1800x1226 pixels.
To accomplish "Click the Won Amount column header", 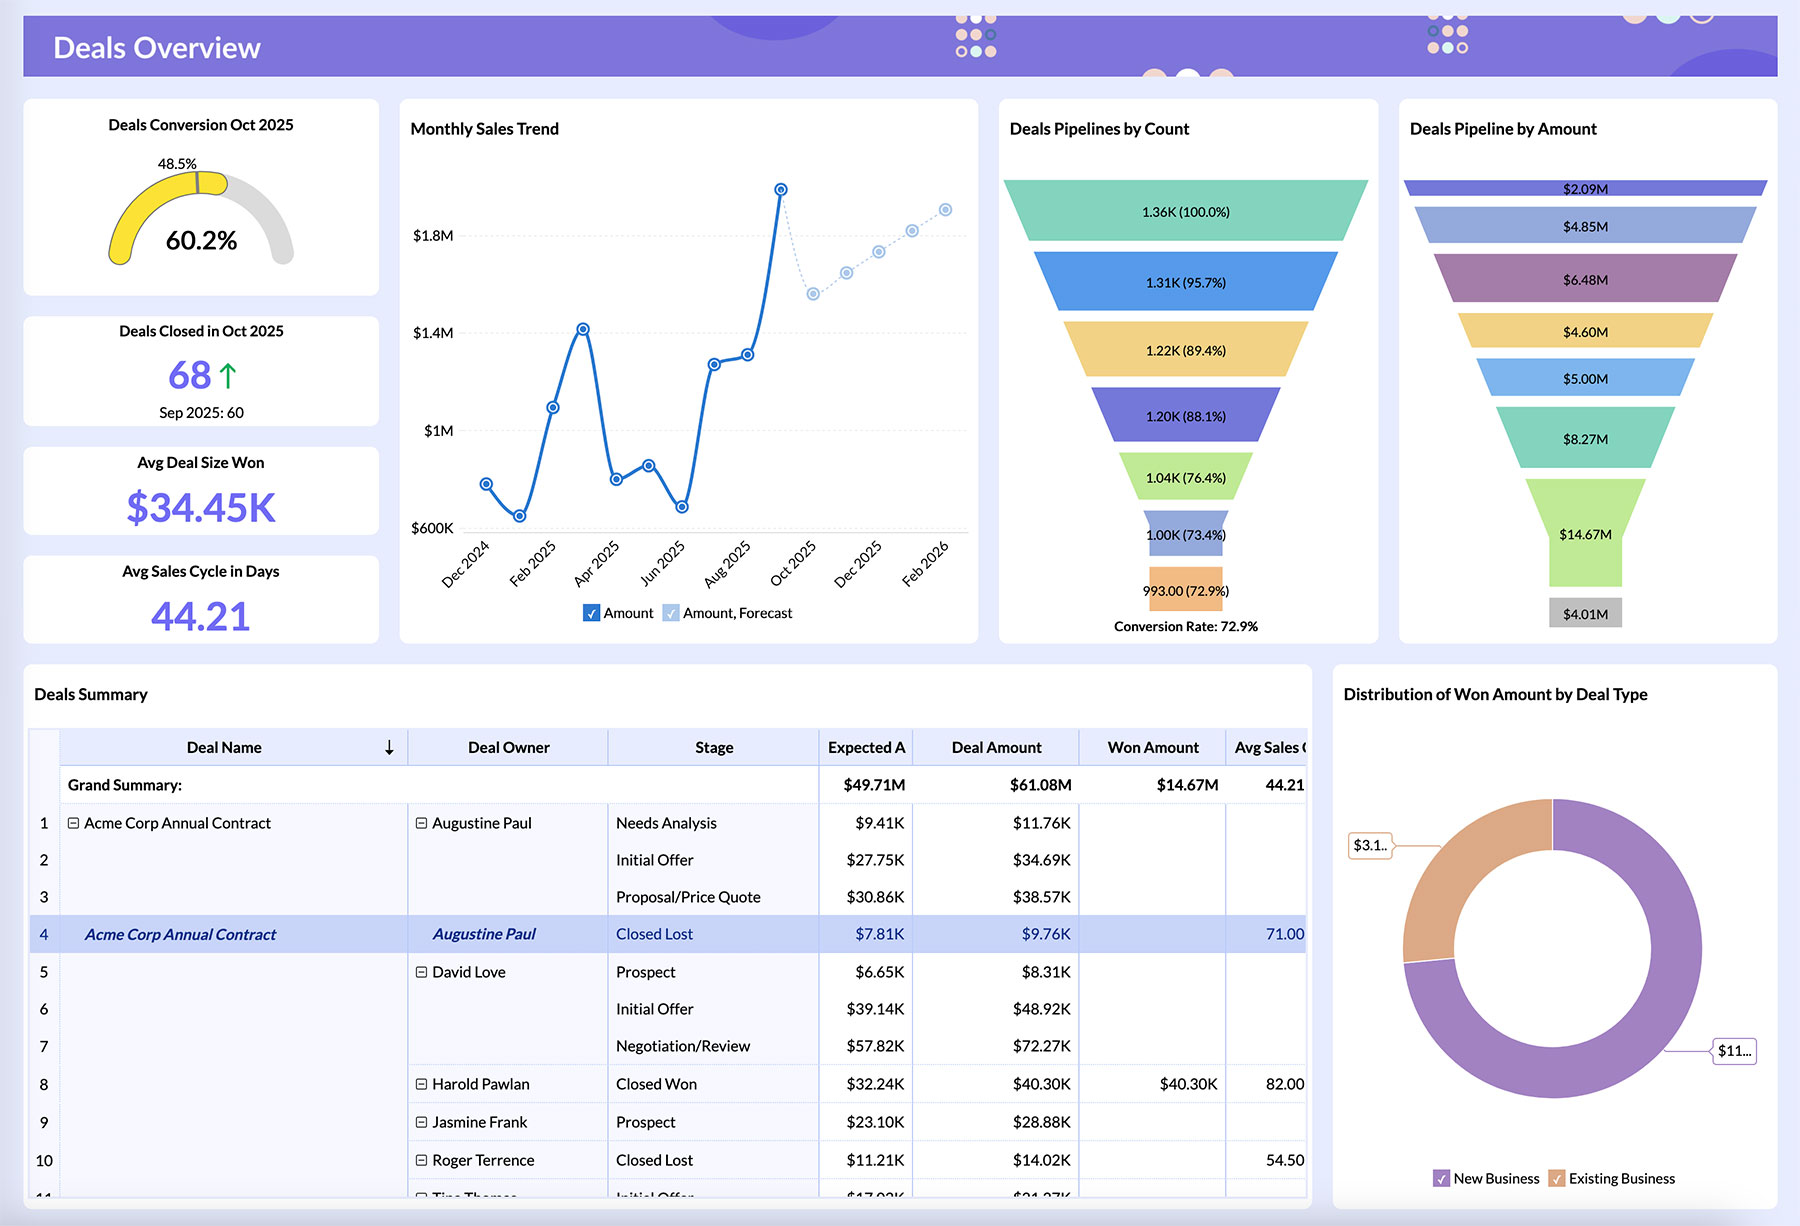I will [1152, 747].
